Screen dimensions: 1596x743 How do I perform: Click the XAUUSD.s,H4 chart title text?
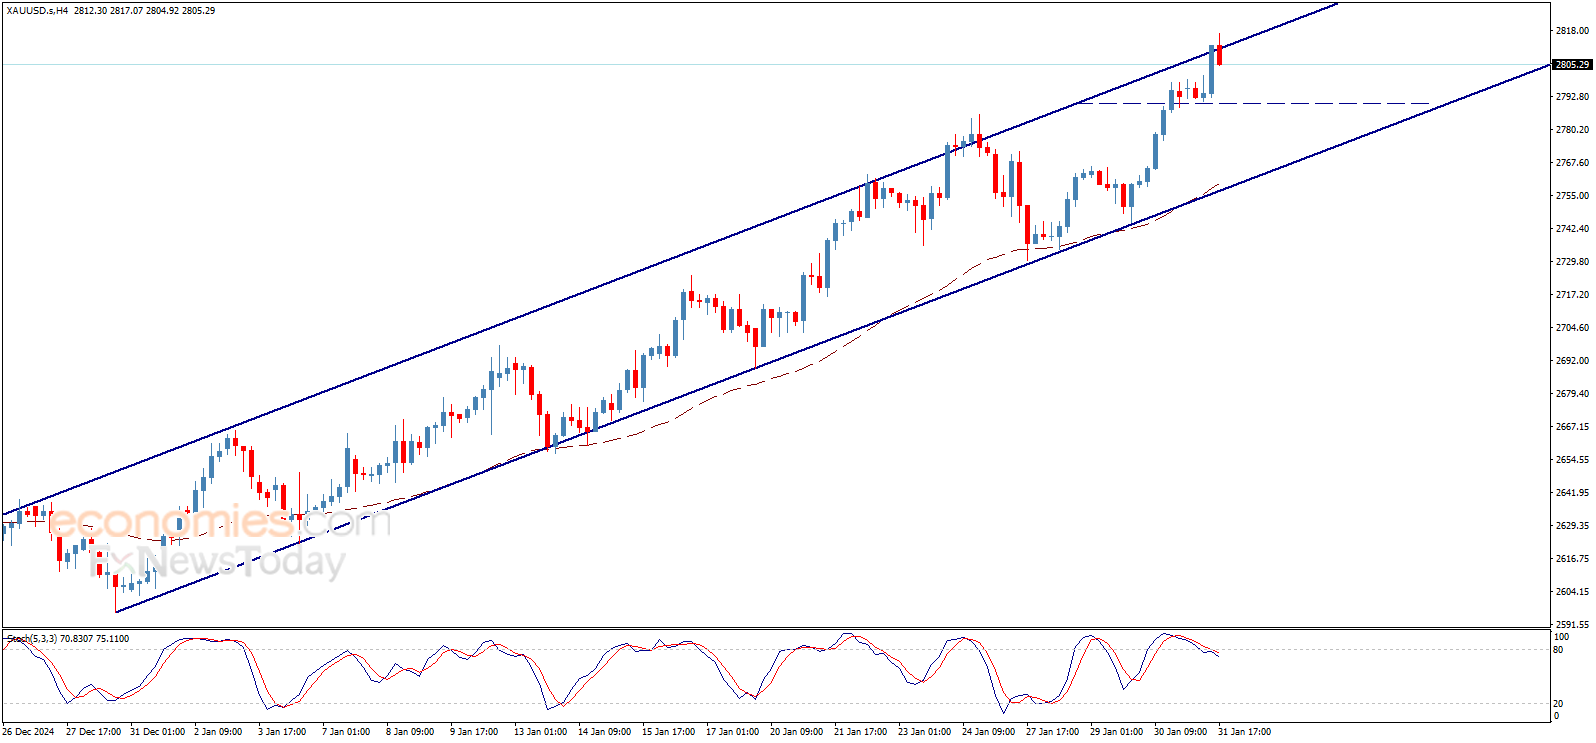(37, 11)
